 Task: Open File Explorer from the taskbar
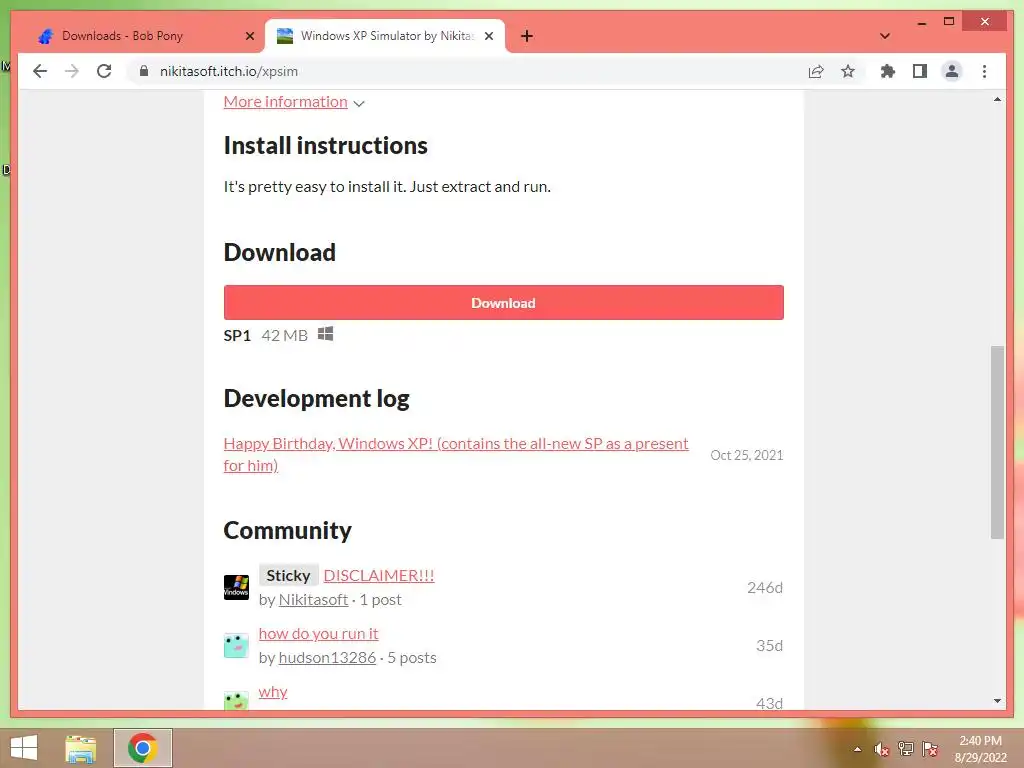coord(81,748)
